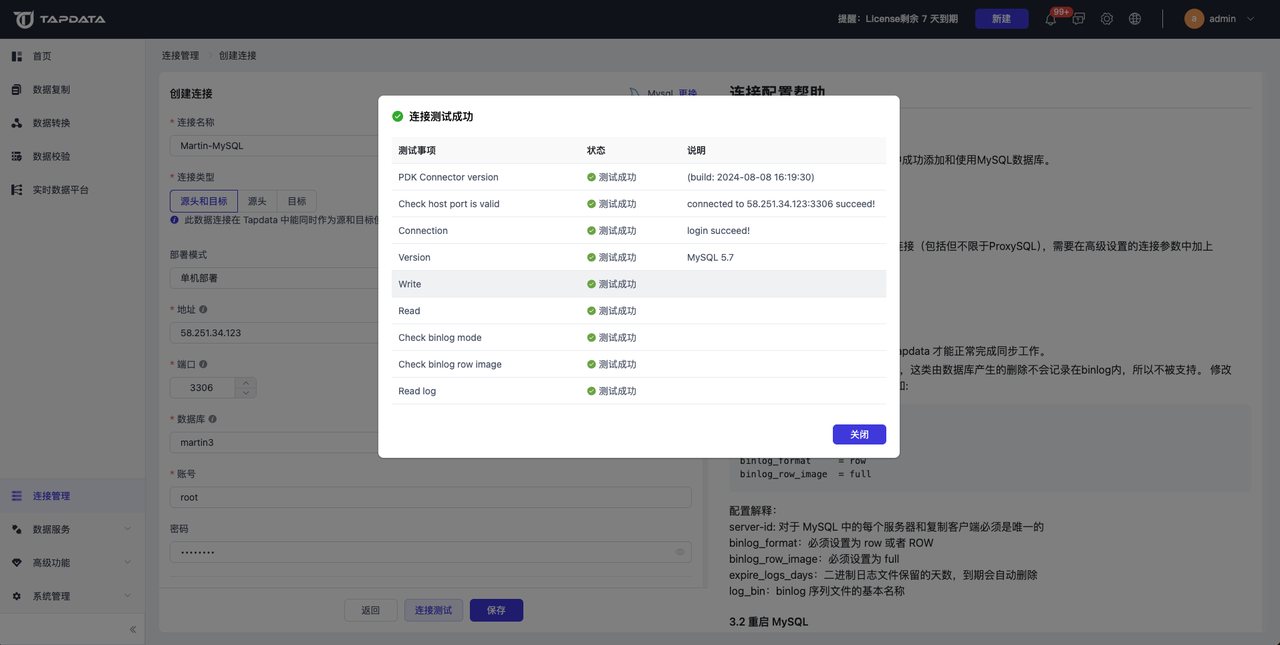
Task: Click the 账号 root input field
Action: click(430, 497)
